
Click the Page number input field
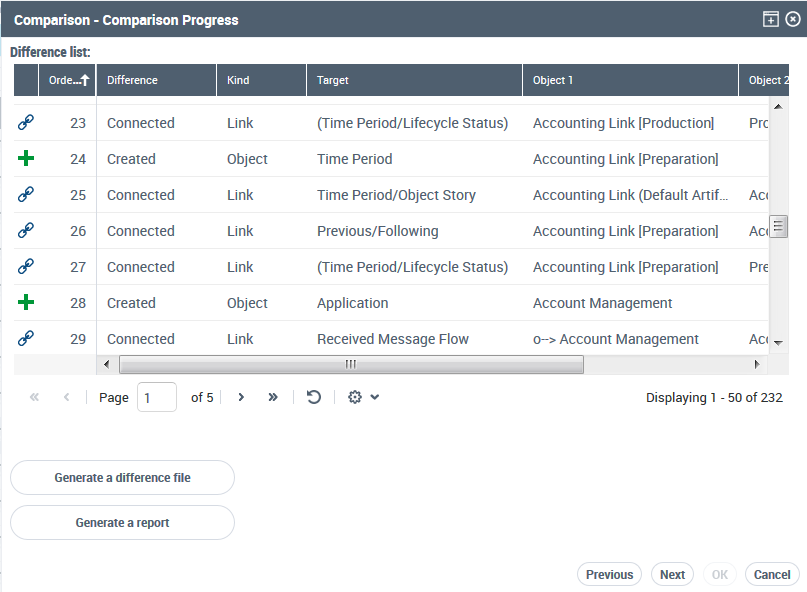157,397
